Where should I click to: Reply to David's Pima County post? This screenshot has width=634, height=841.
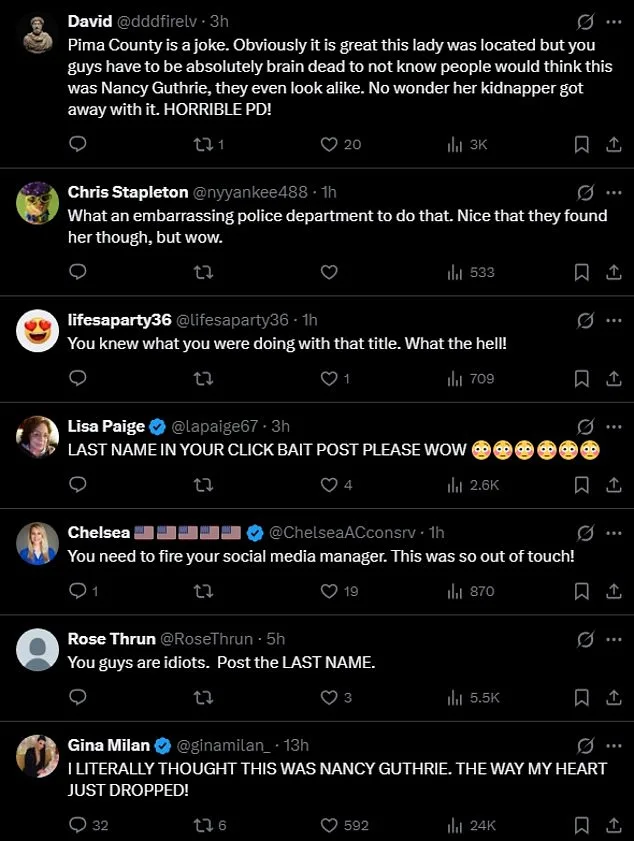pos(78,145)
